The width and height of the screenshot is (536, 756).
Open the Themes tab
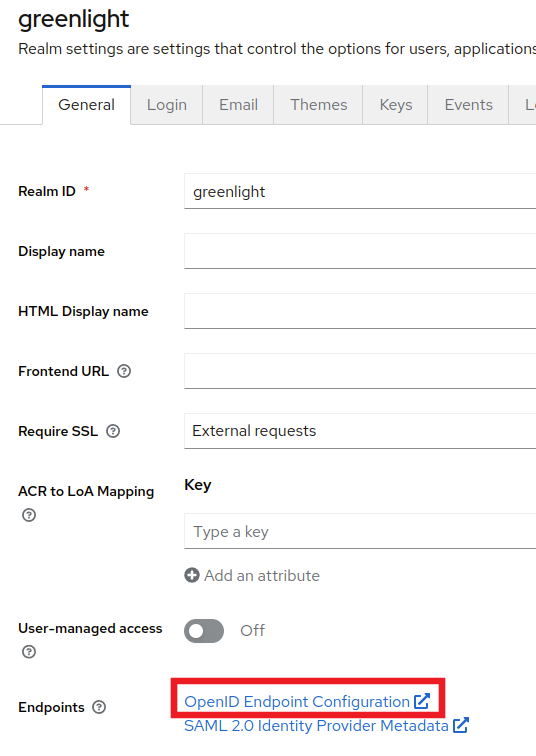point(318,105)
